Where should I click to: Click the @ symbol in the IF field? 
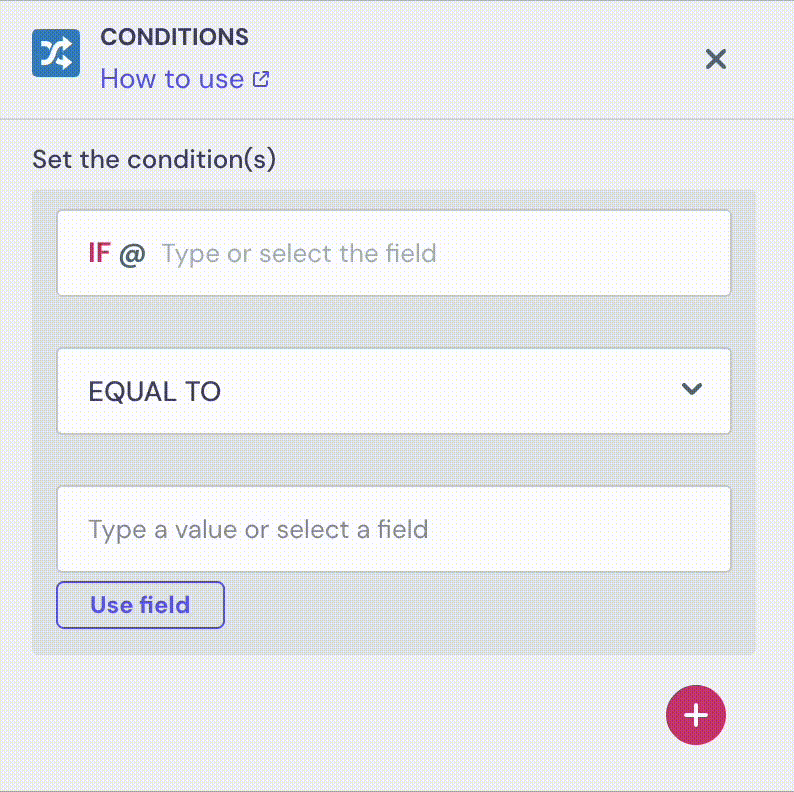[x=132, y=254]
